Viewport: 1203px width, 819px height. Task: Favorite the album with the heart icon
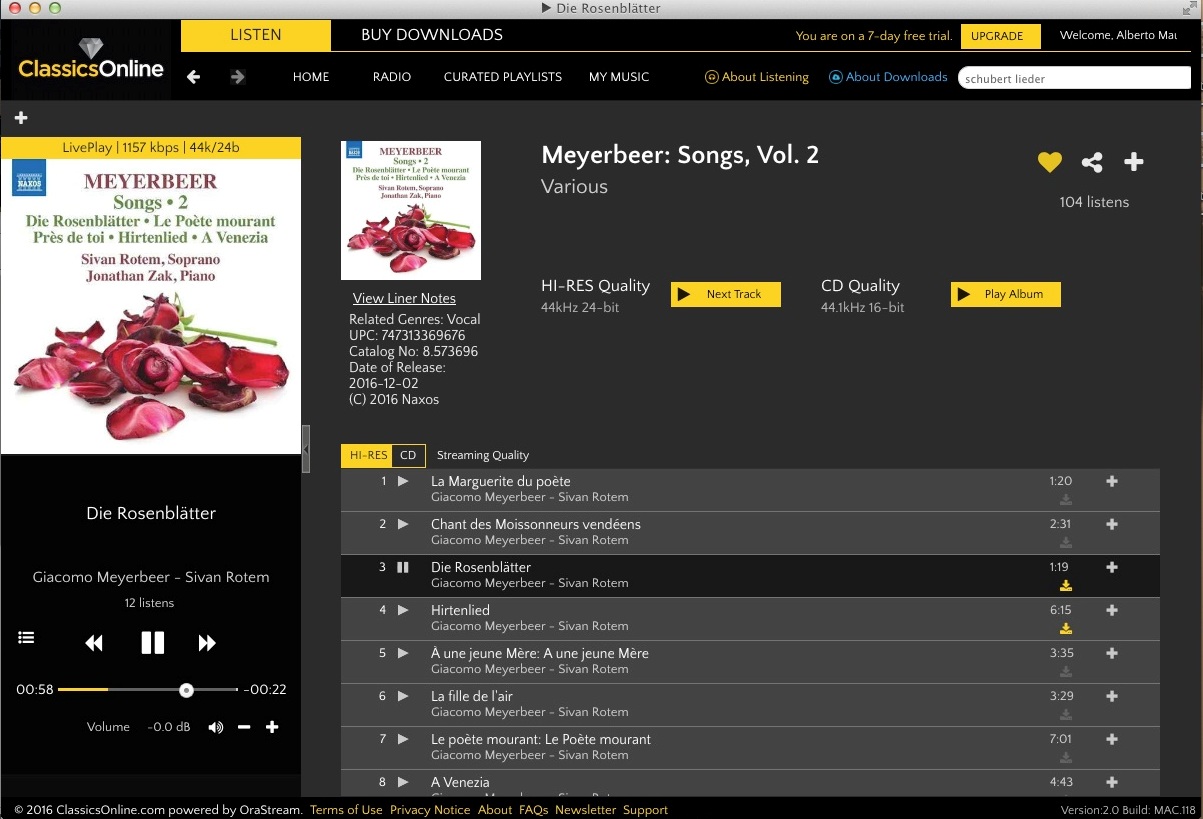[1049, 162]
